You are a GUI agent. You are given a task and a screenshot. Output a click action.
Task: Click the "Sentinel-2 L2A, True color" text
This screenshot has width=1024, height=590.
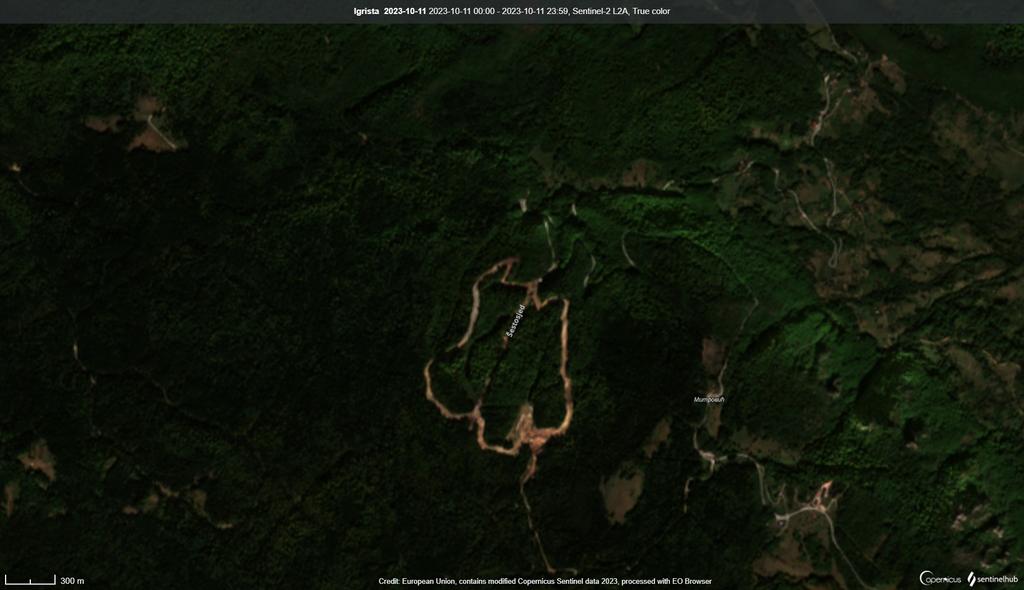pyautogui.click(x=621, y=11)
